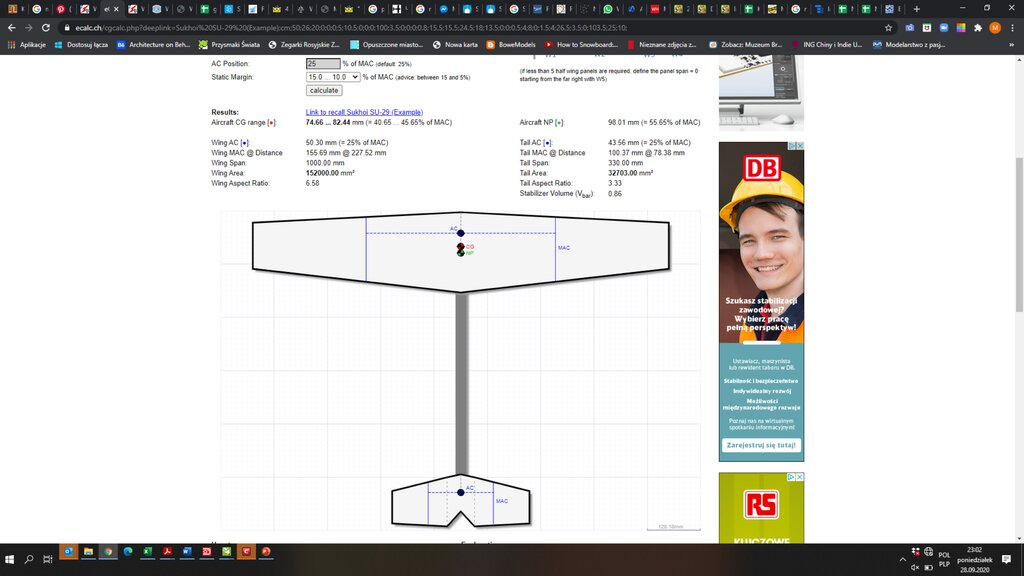Click the padlock icon in the address bar

(67, 28)
